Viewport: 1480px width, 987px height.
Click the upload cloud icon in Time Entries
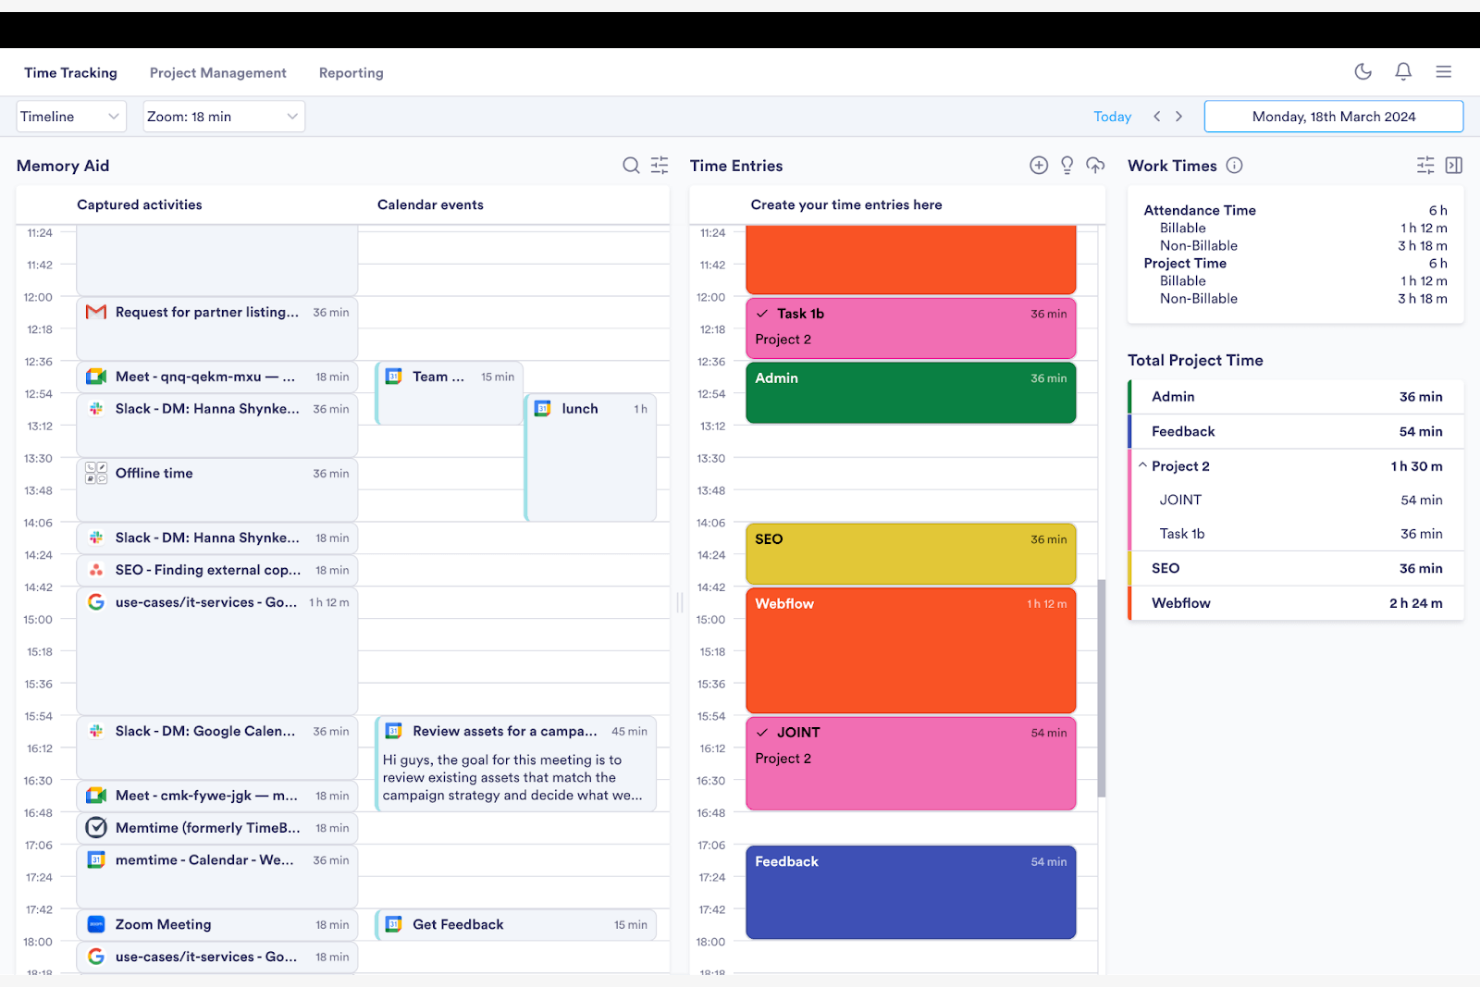tap(1096, 165)
